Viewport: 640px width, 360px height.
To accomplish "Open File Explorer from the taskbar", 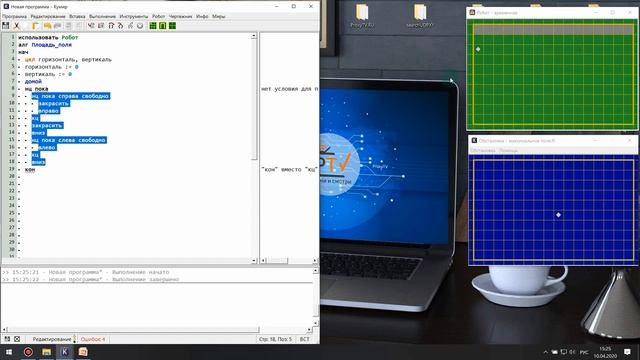I will pos(47,352).
